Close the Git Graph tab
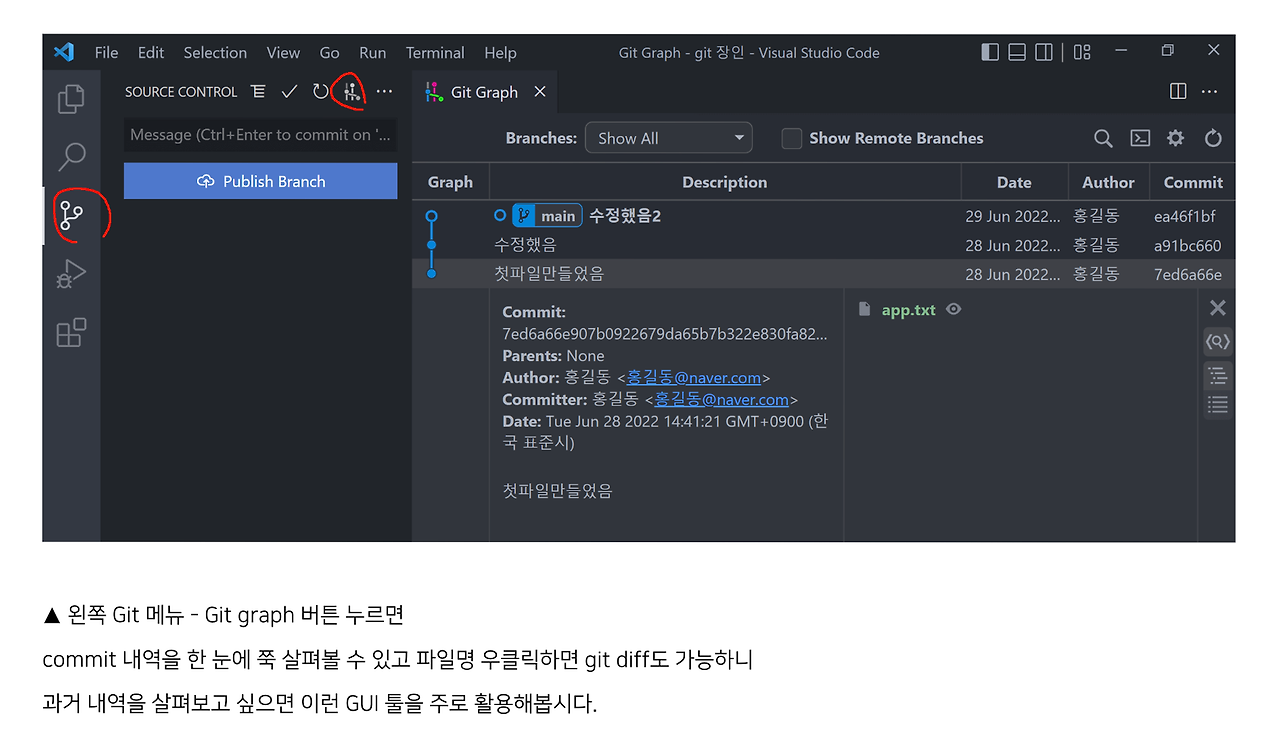1280x753 pixels. click(539, 92)
